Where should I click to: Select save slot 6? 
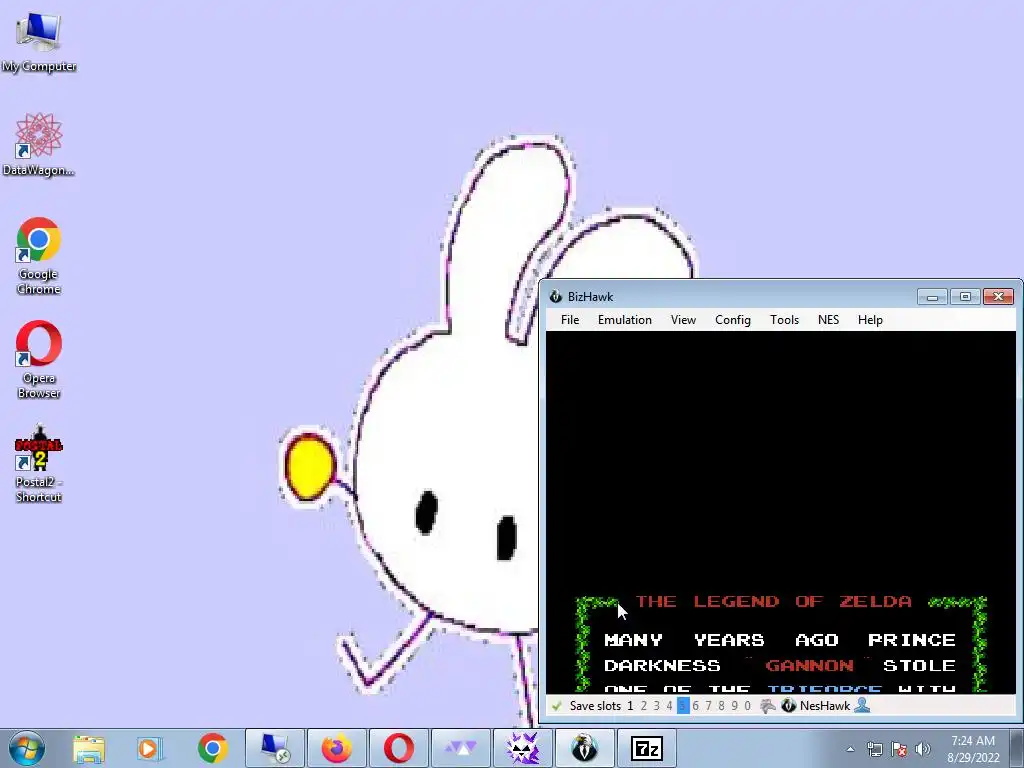click(x=696, y=706)
